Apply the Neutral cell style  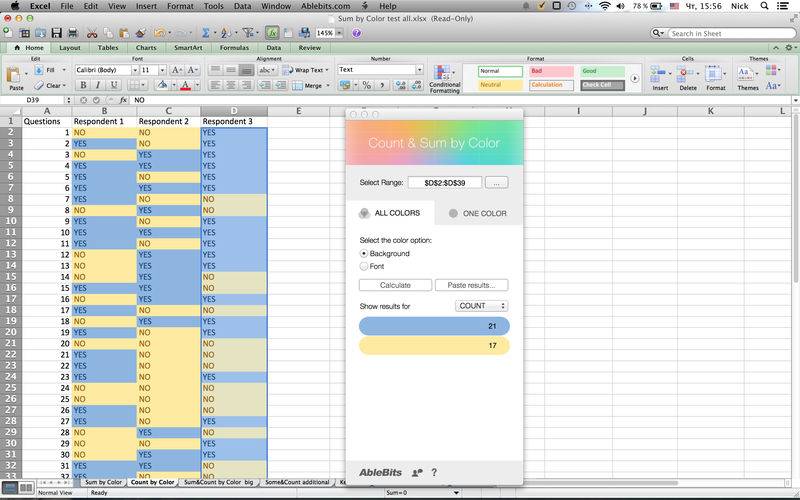pyautogui.click(x=500, y=85)
